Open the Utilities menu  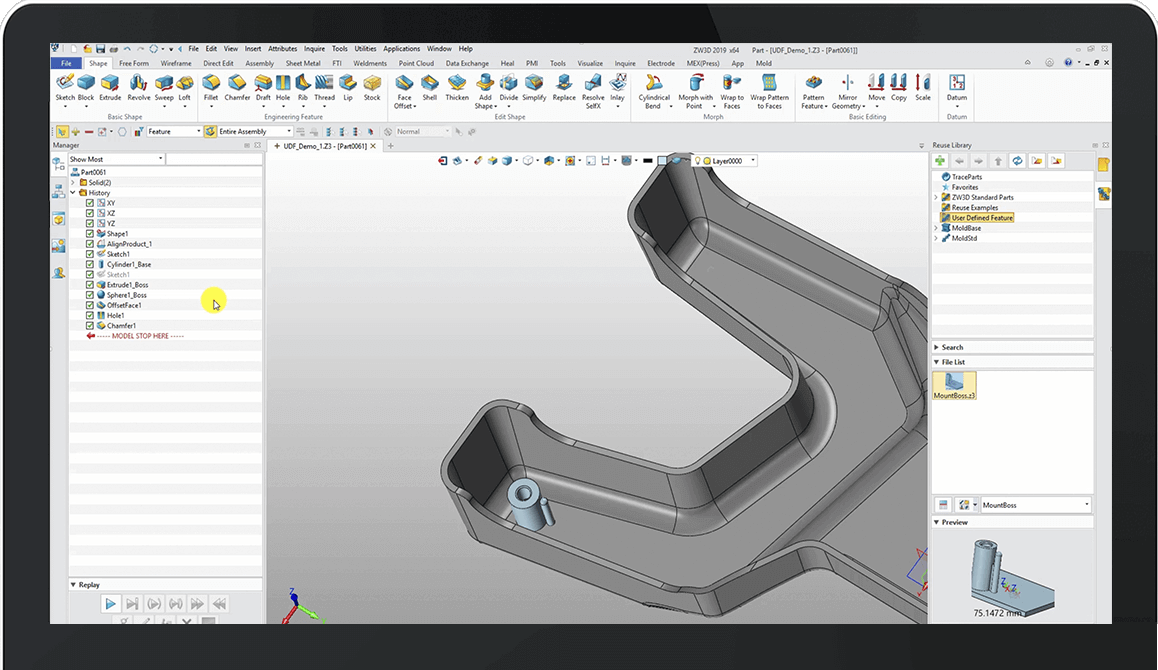(x=366, y=49)
